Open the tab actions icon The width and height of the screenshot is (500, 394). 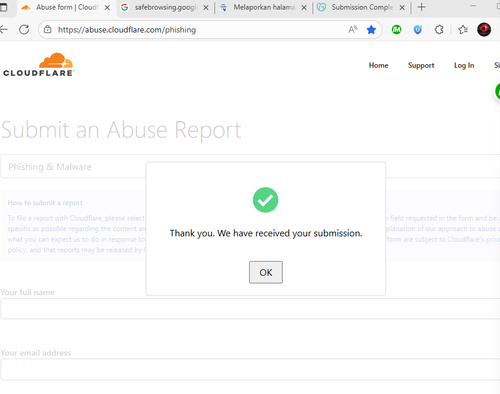(3, 7)
